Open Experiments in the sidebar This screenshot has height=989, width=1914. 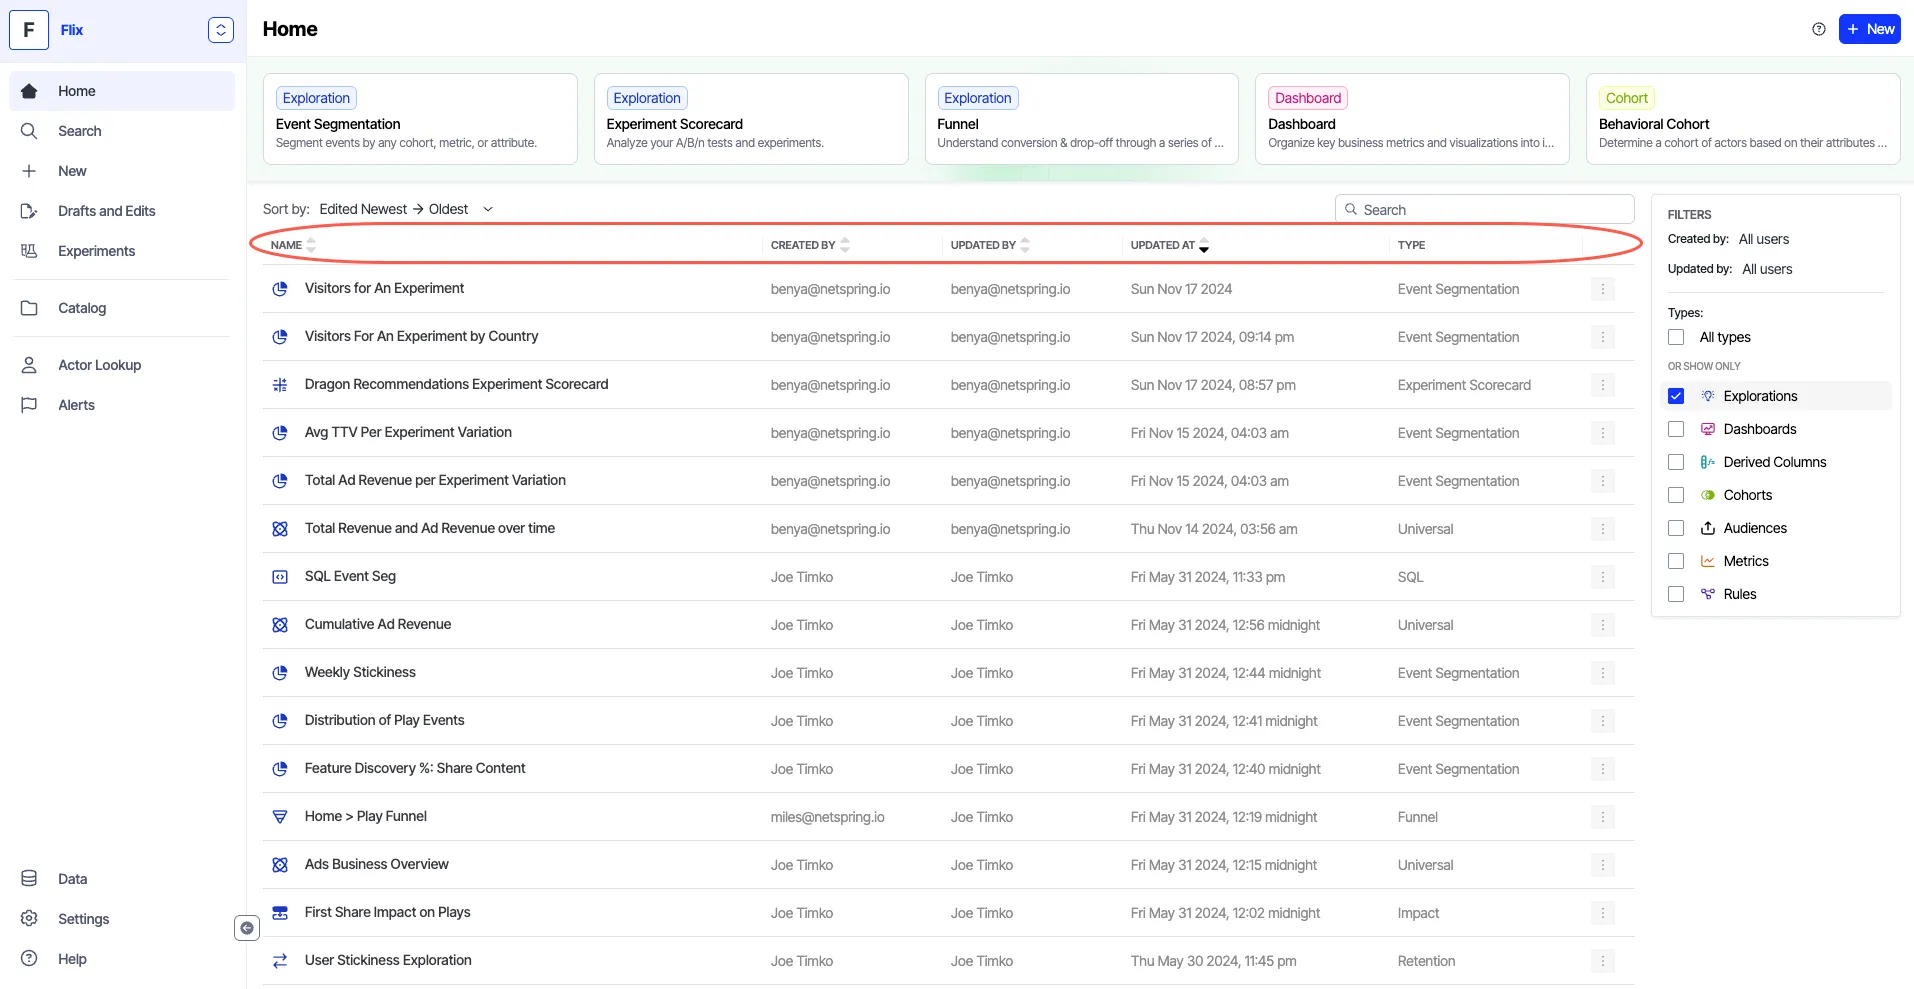click(x=96, y=251)
